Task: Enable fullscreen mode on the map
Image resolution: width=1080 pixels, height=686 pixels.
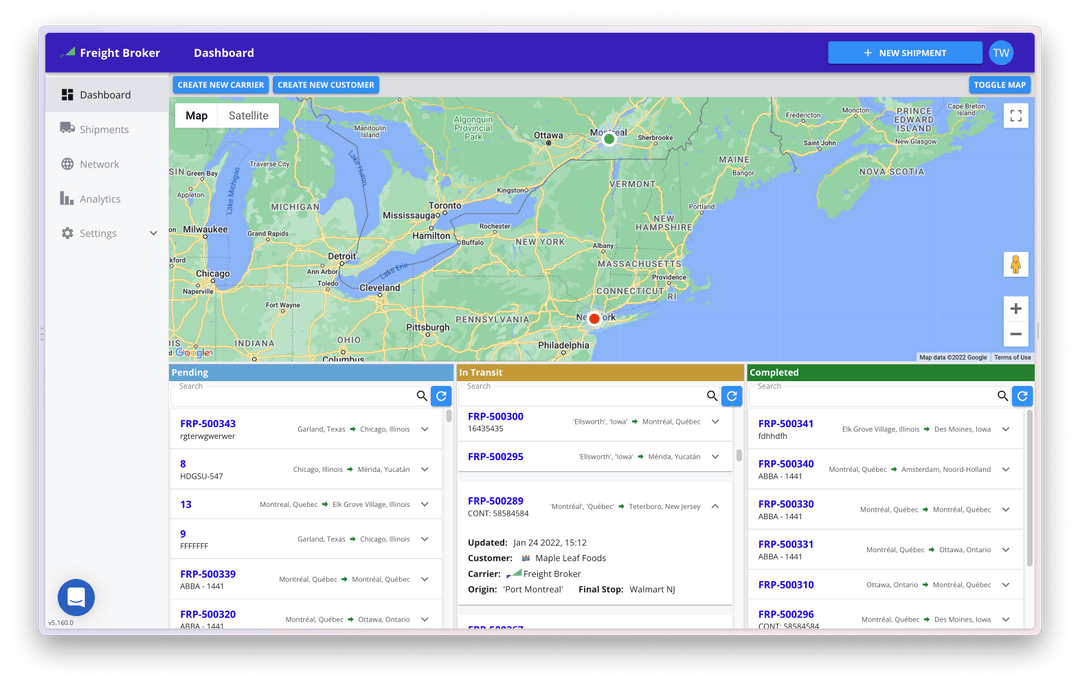Action: (1015, 115)
